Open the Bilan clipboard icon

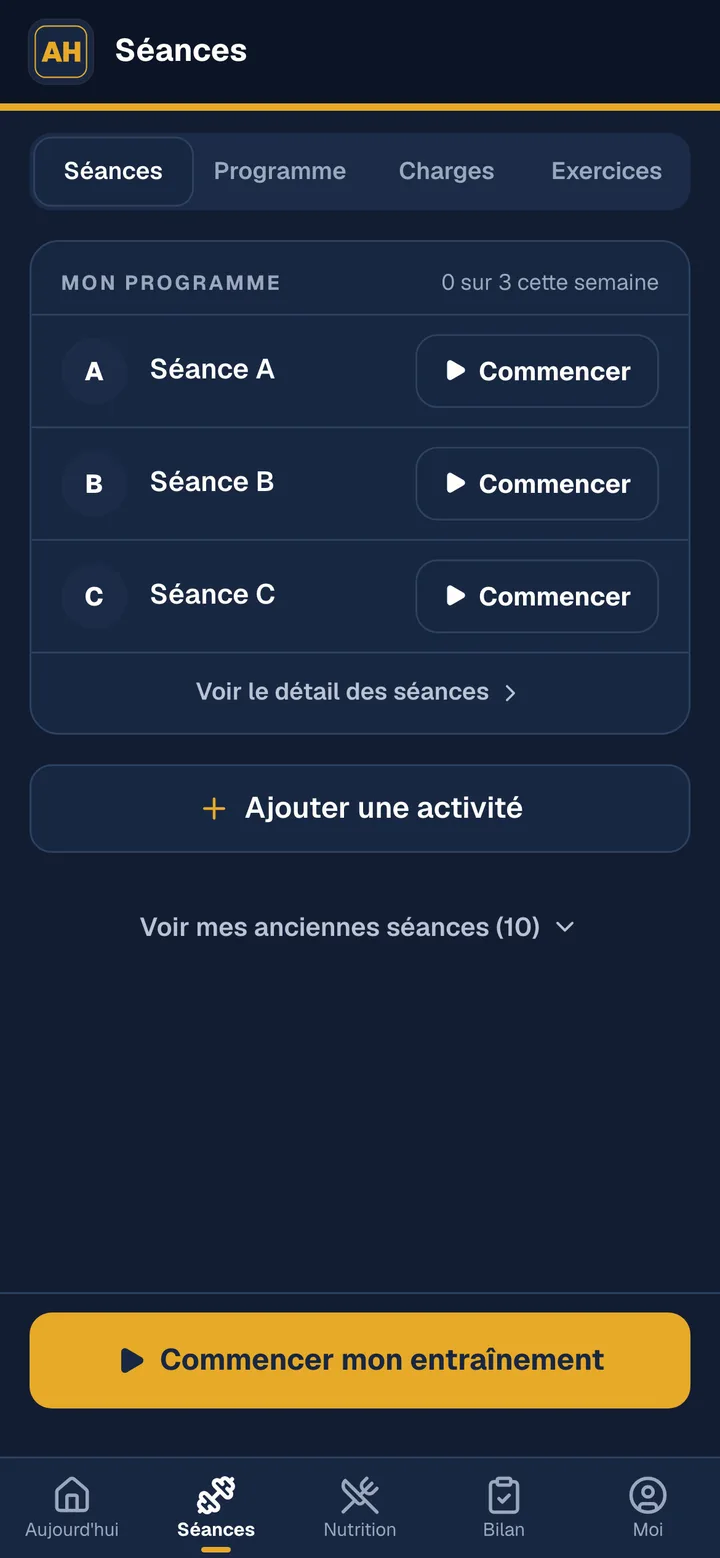[x=504, y=1495]
